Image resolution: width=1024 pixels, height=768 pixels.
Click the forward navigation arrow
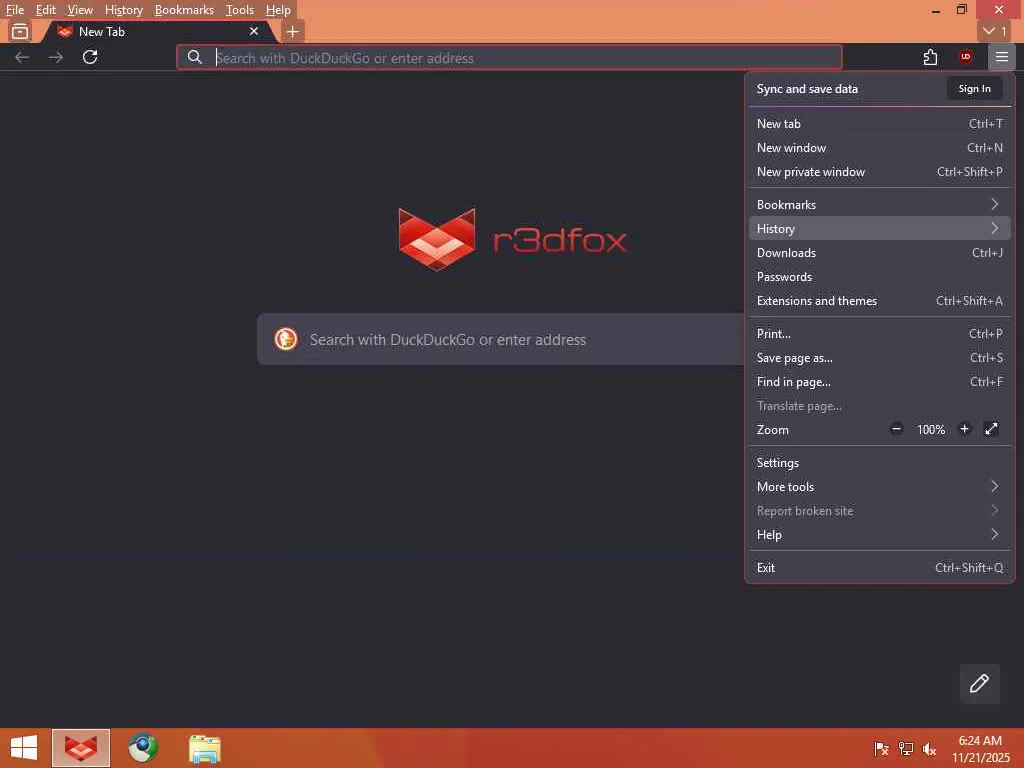56,57
